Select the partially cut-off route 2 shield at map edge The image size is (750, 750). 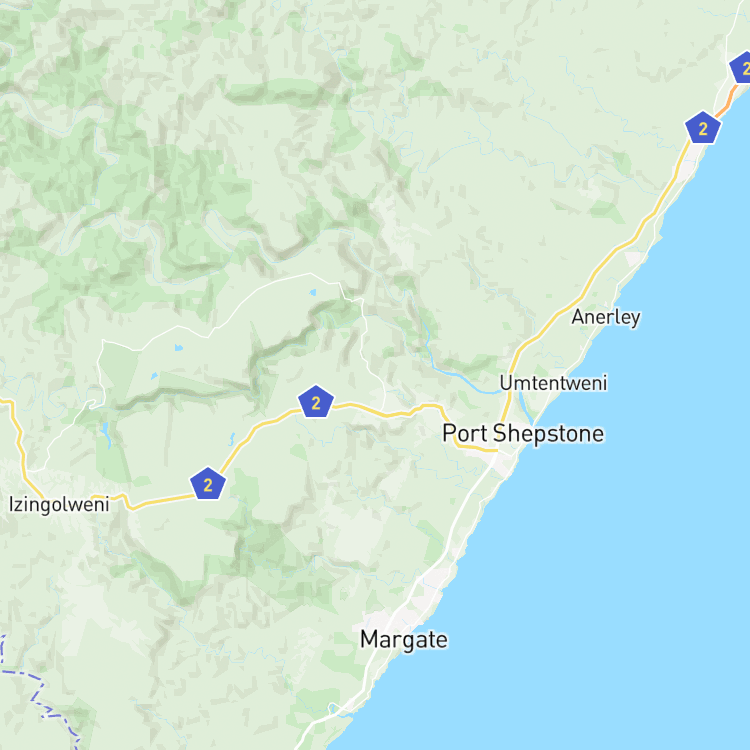pos(741,68)
